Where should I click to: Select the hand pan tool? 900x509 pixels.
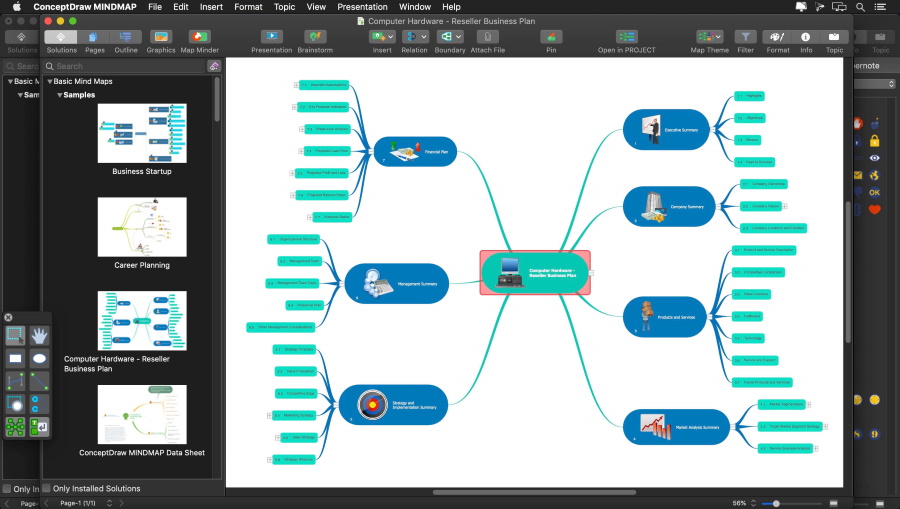tap(39, 335)
